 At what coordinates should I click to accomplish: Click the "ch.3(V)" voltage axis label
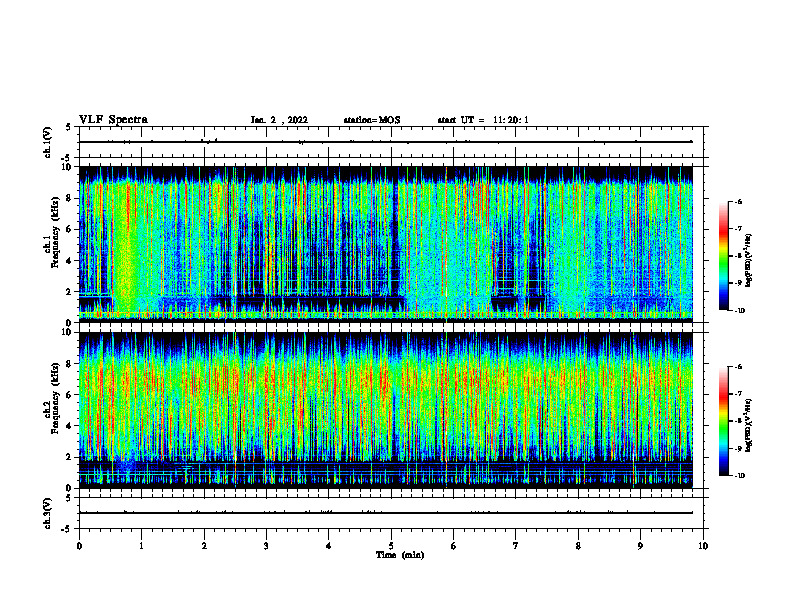click(47, 514)
